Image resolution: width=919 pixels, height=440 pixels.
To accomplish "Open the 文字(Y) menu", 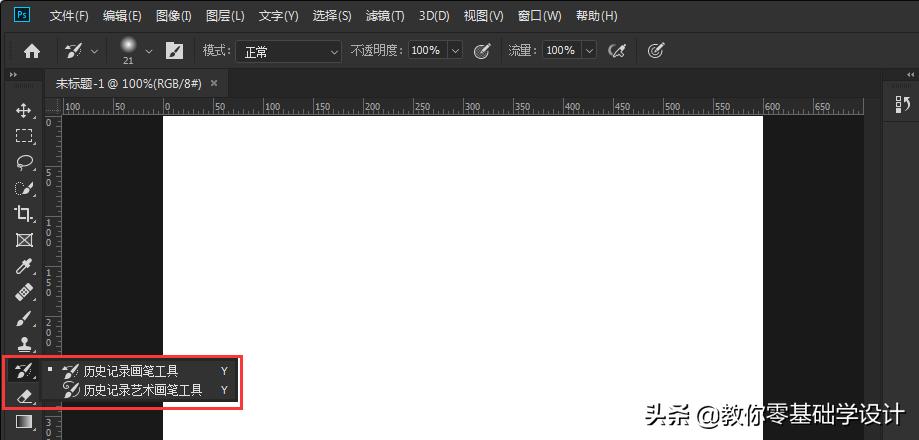I will click(278, 16).
